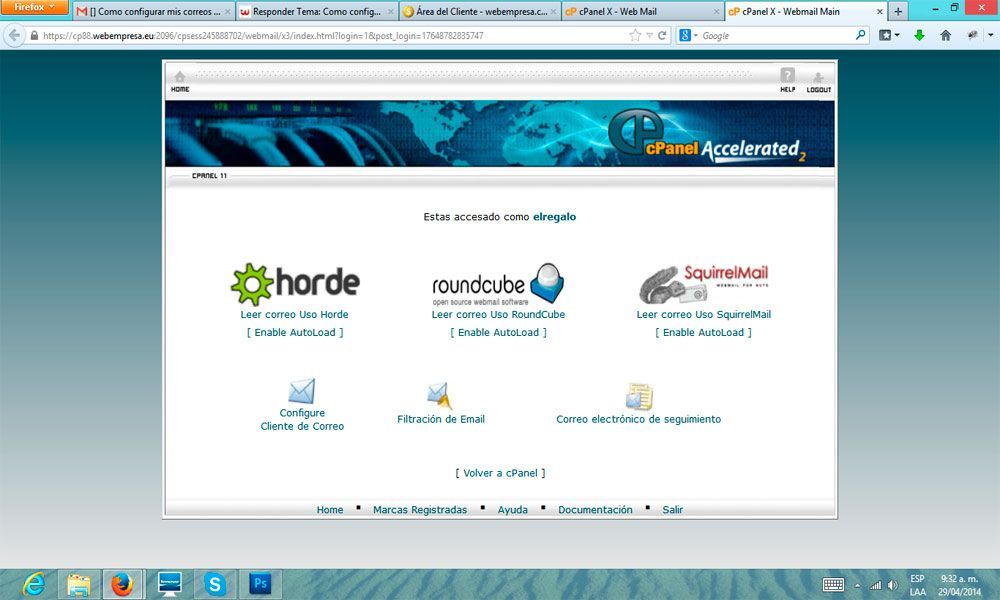Open the Horde webmail logo
Image resolution: width=1000 pixels, height=600 pixels.
(295, 284)
